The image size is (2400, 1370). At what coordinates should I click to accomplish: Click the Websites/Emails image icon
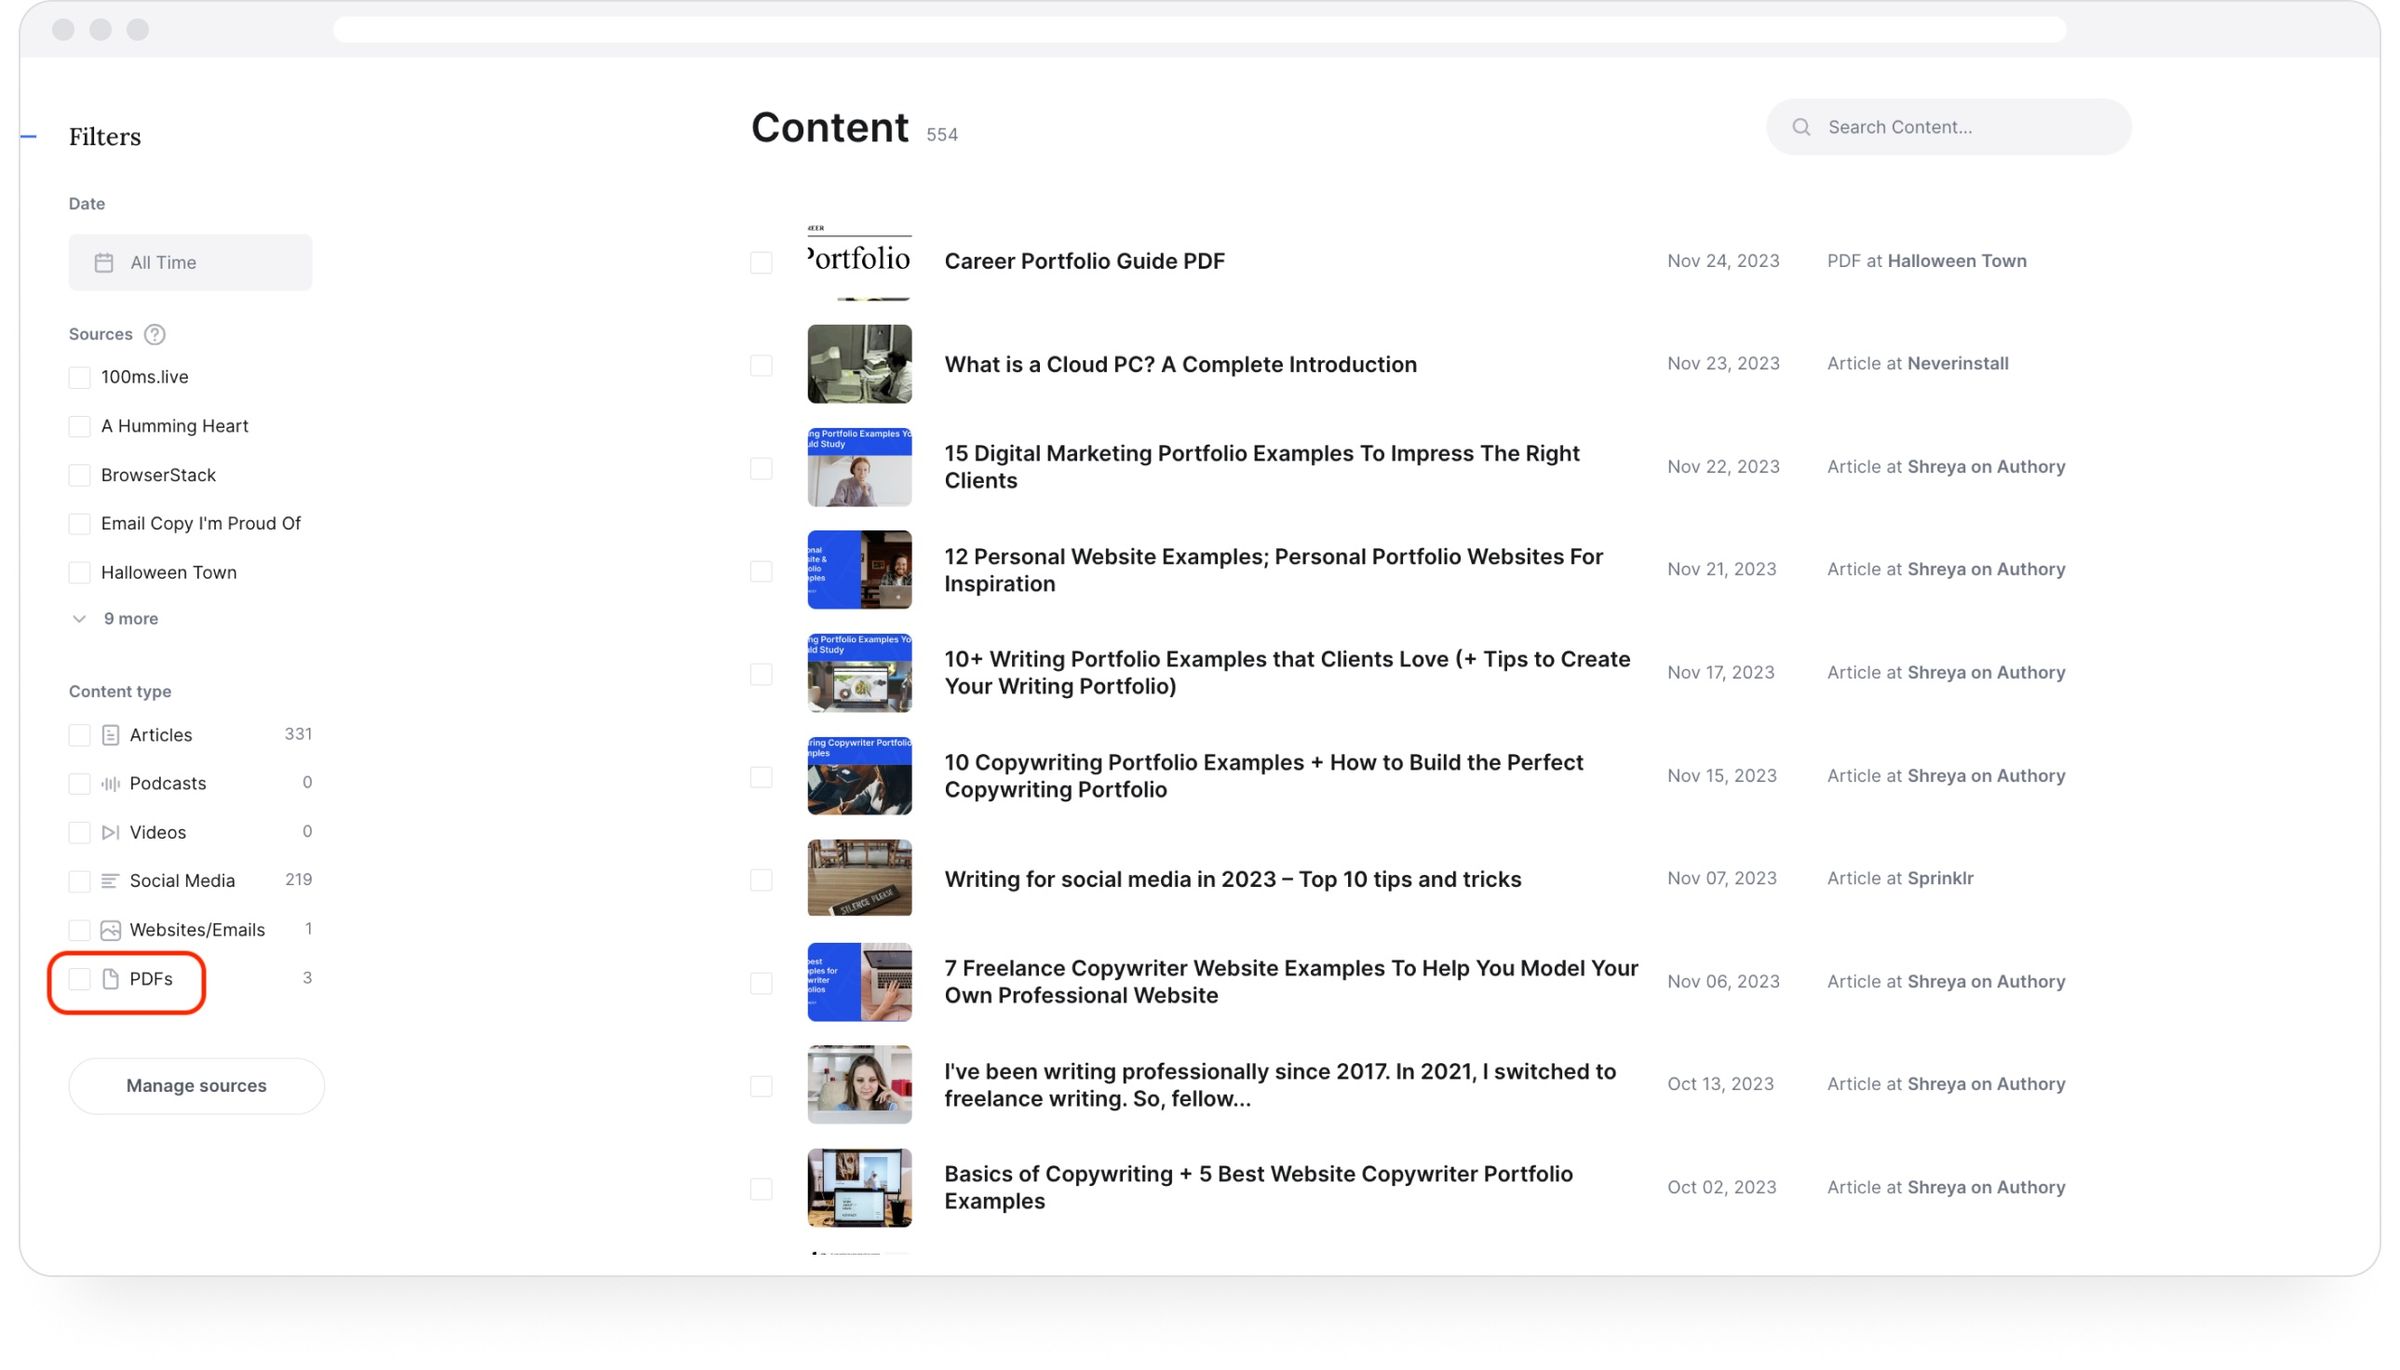[x=111, y=930]
